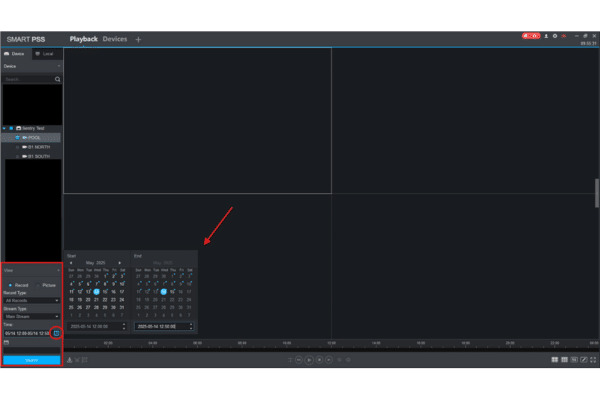Image resolution: width=600 pixels, height=400 pixels.
Task: Open the Stream Type dropdown
Action: point(31,317)
